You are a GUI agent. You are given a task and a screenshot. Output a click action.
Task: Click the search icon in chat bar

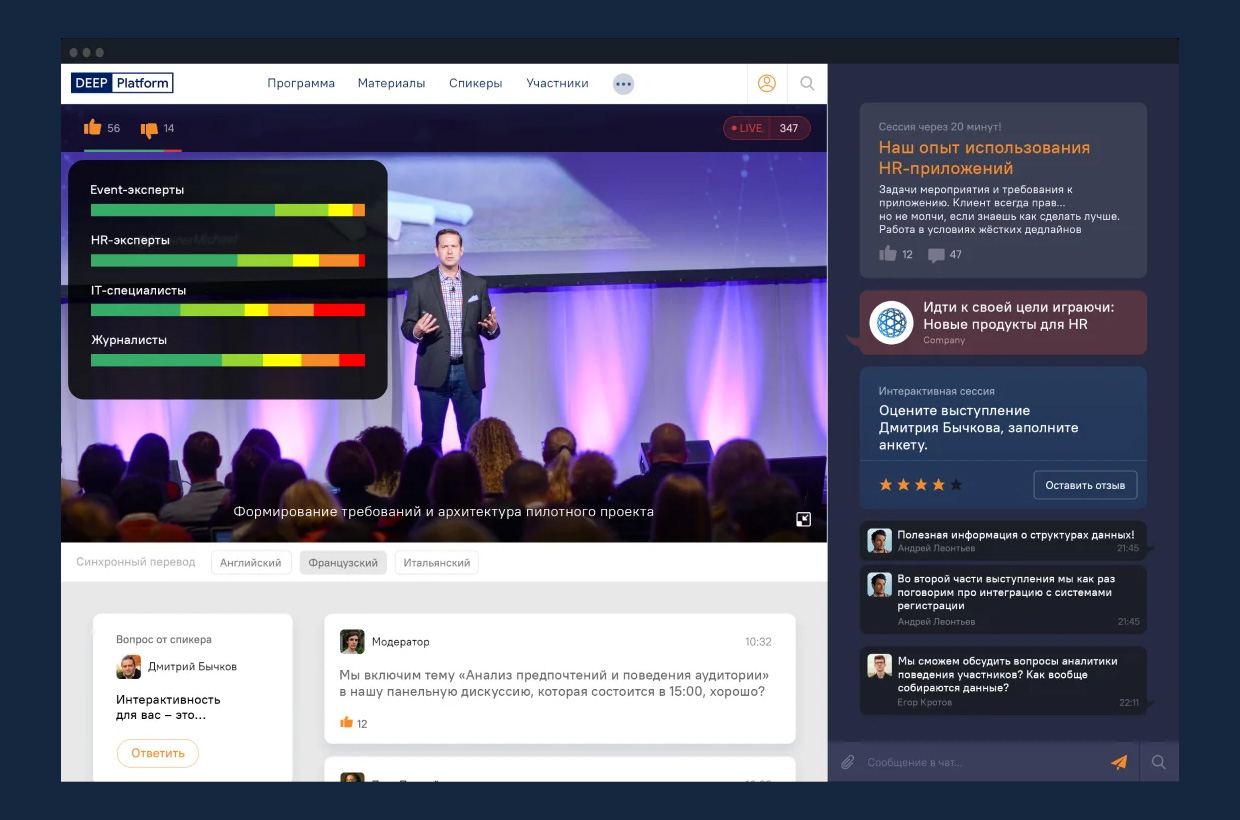tap(1159, 762)
